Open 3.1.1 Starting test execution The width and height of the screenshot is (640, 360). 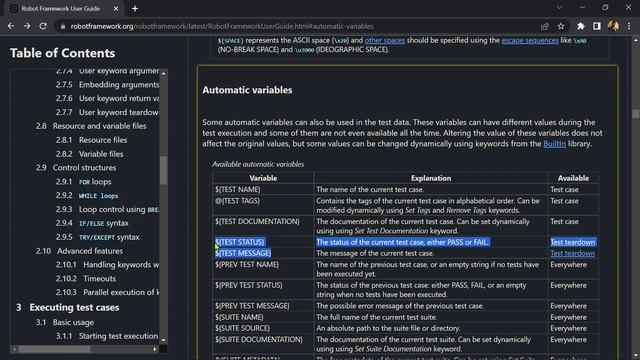pyautogui.click(x=107, y=336)
